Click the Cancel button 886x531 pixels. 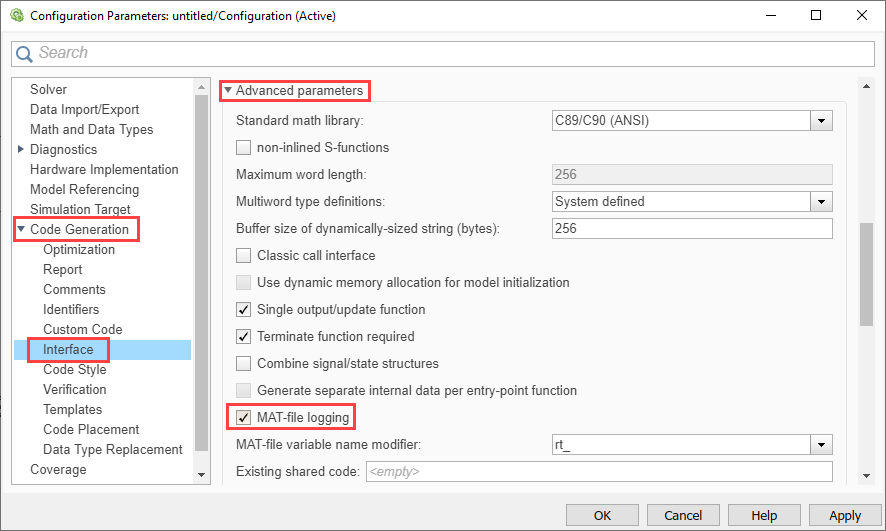click(683, 515)
